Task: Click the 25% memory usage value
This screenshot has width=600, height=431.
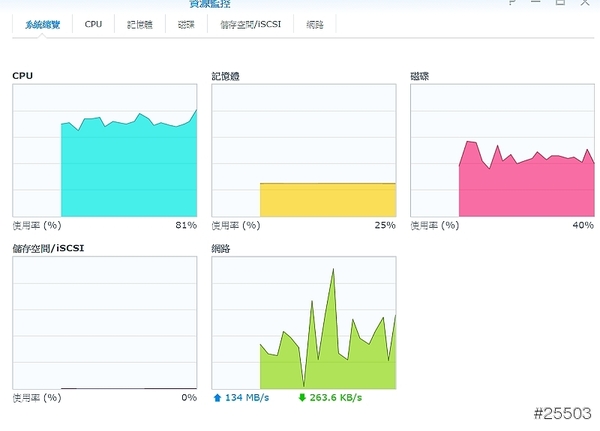Action: pos(385,226)
